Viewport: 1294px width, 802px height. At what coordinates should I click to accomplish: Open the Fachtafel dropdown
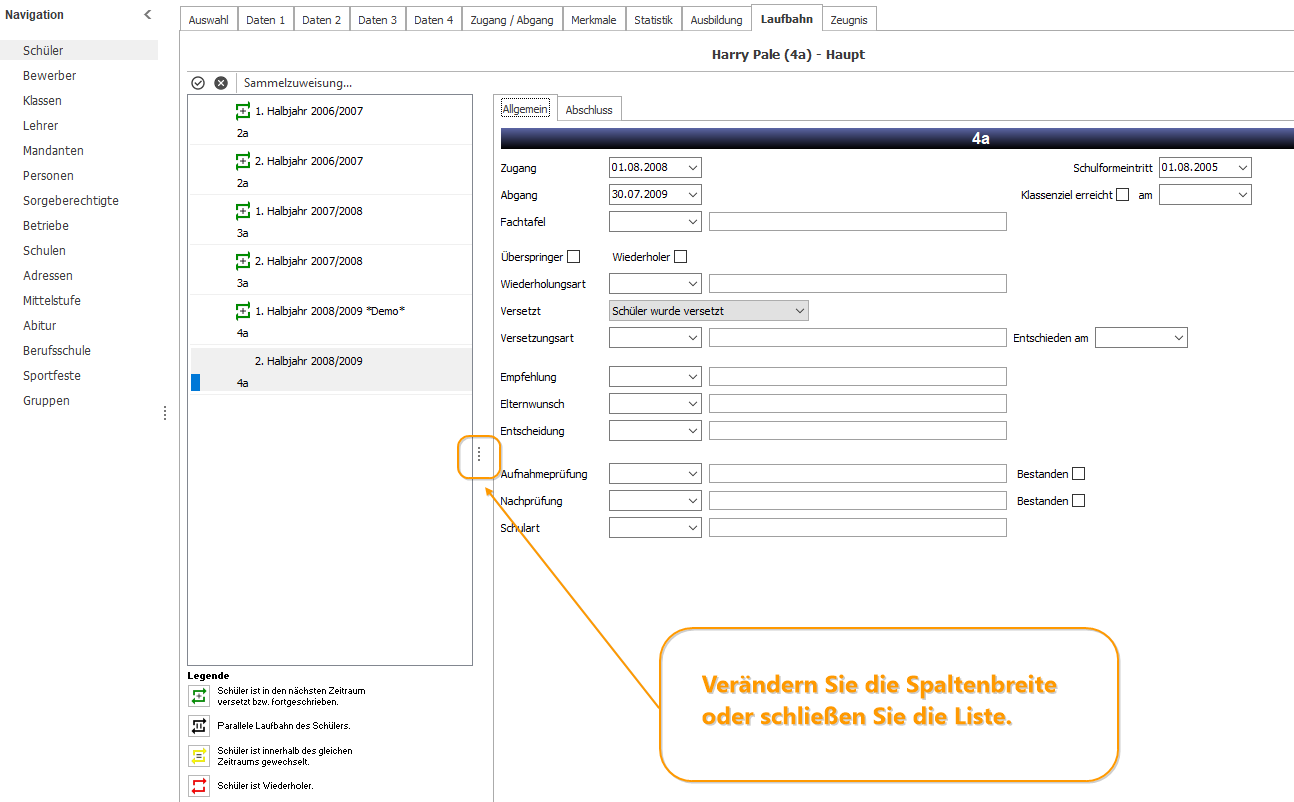tap(693, 222)
